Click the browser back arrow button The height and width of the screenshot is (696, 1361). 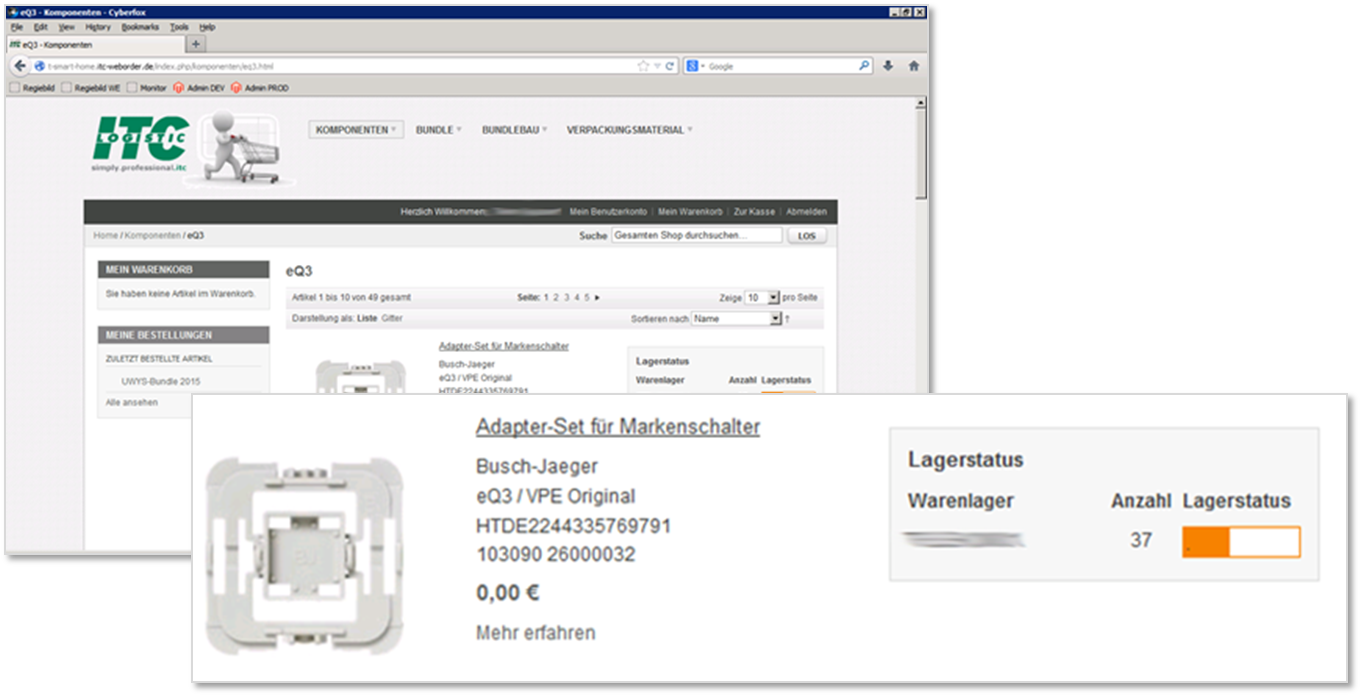coord(20,66)
